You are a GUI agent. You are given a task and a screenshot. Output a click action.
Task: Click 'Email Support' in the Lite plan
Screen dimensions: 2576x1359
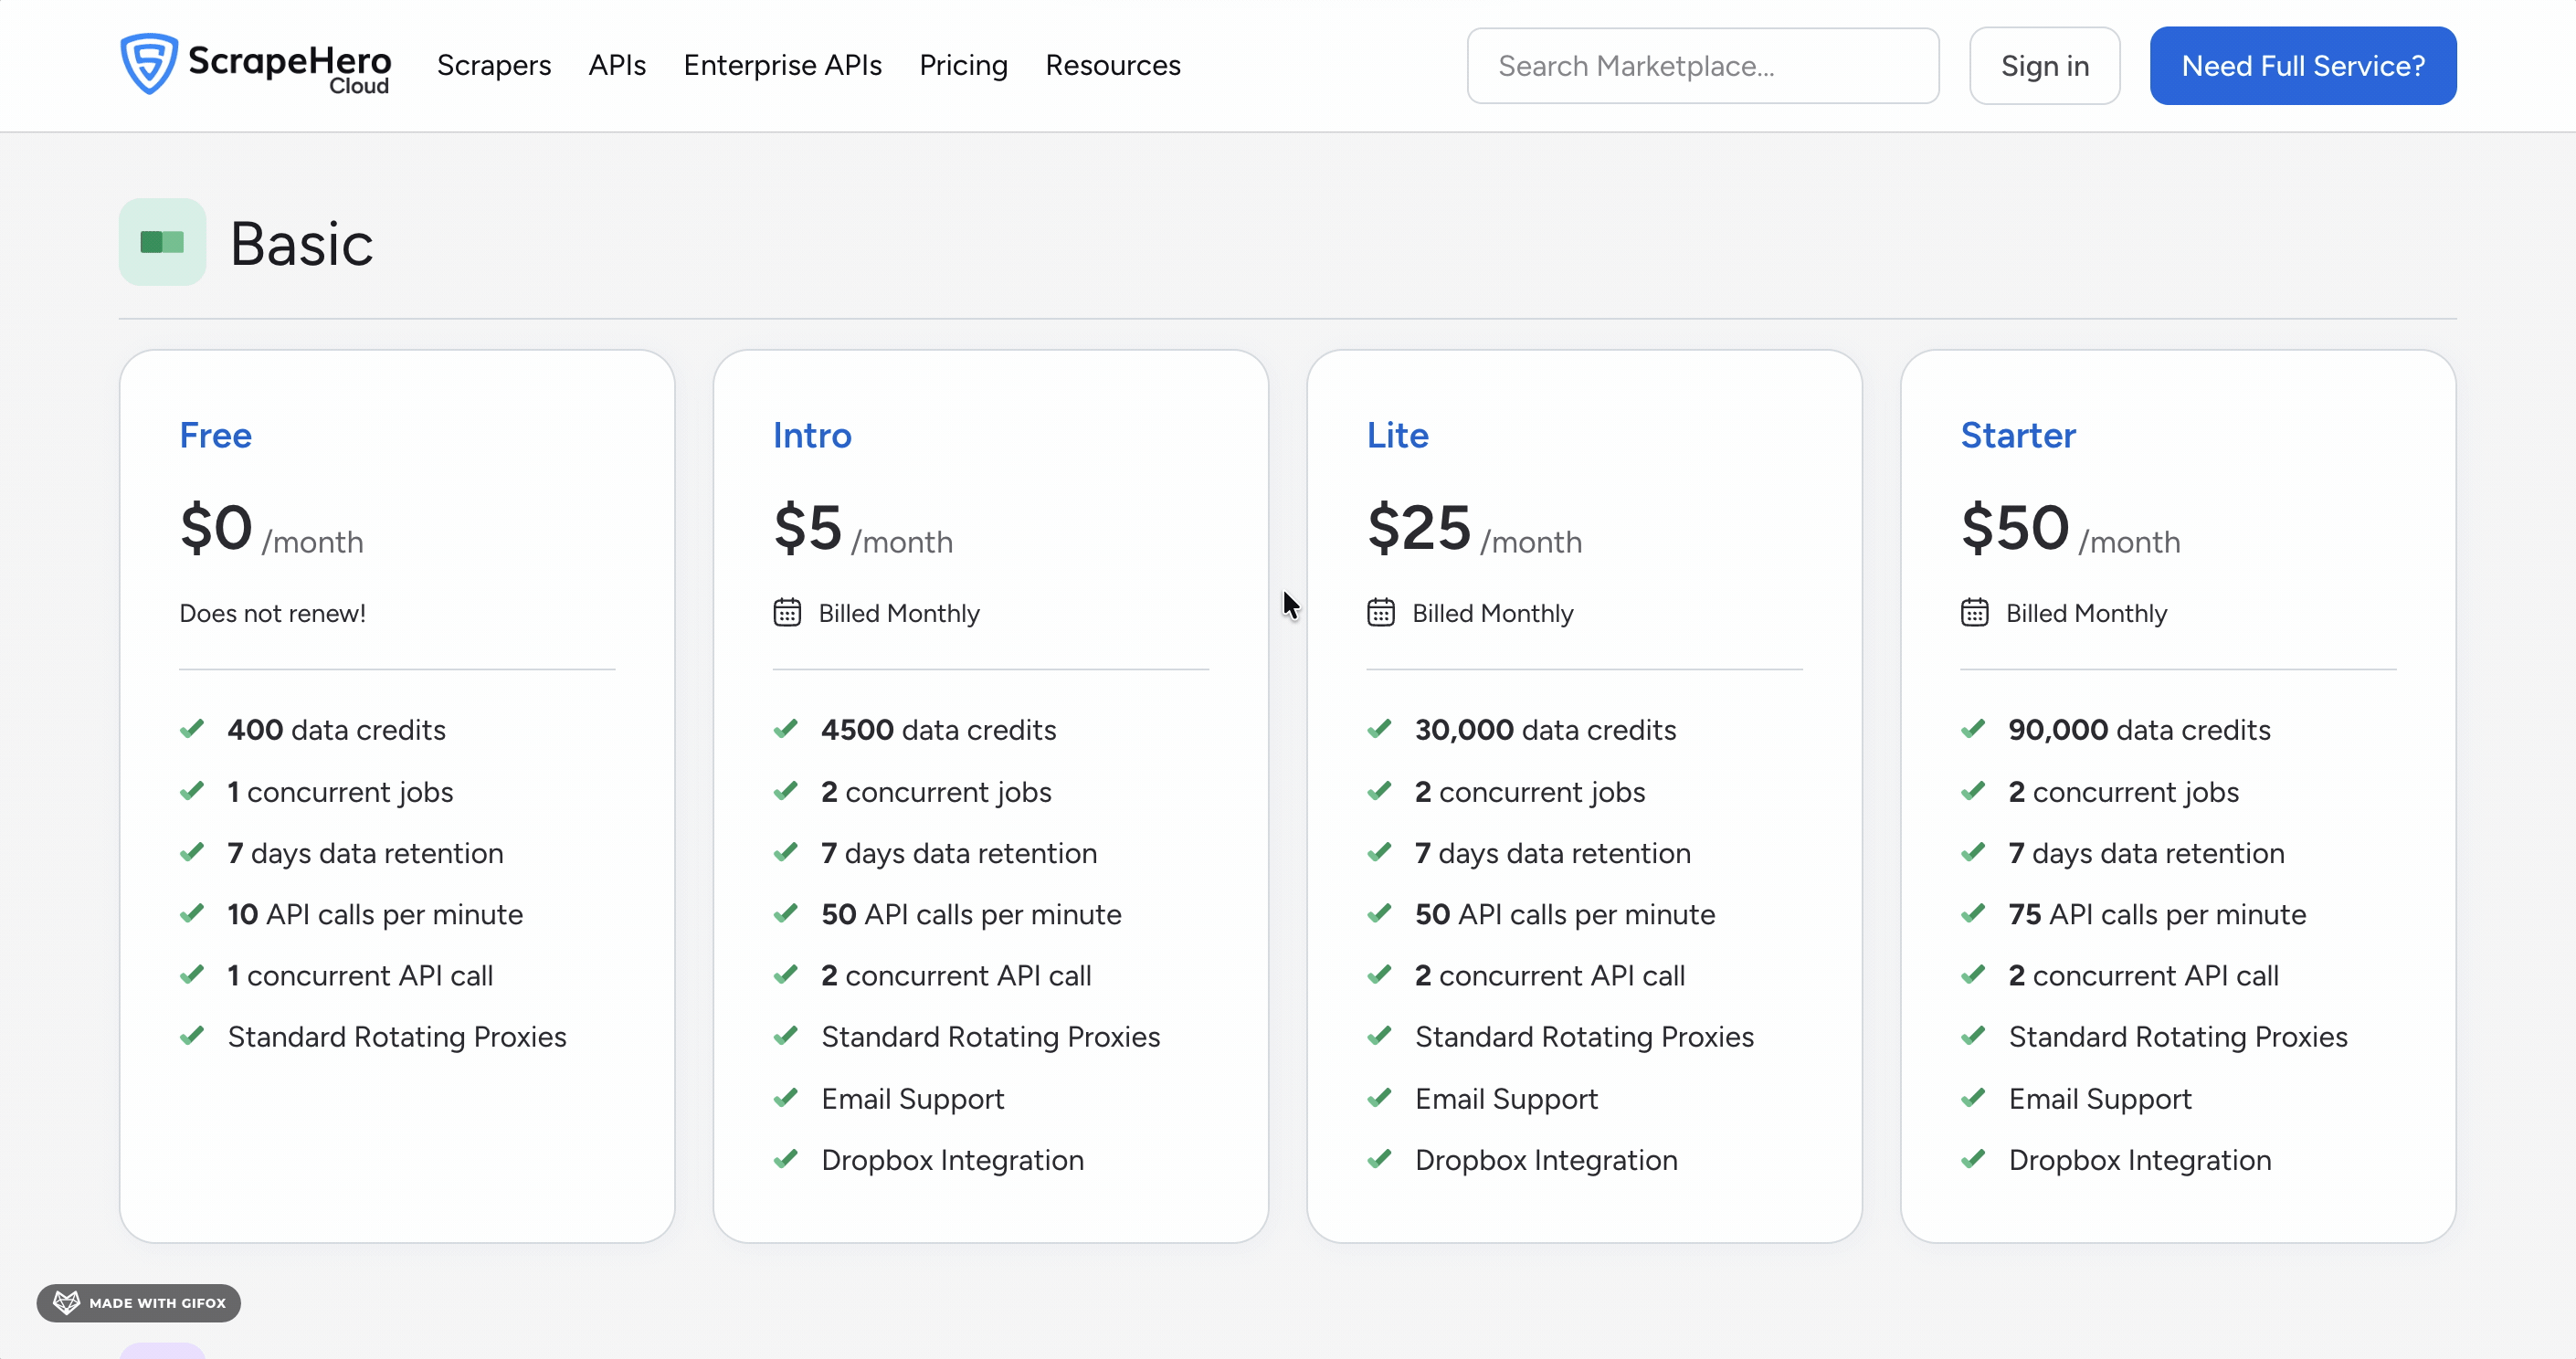1506,1099
